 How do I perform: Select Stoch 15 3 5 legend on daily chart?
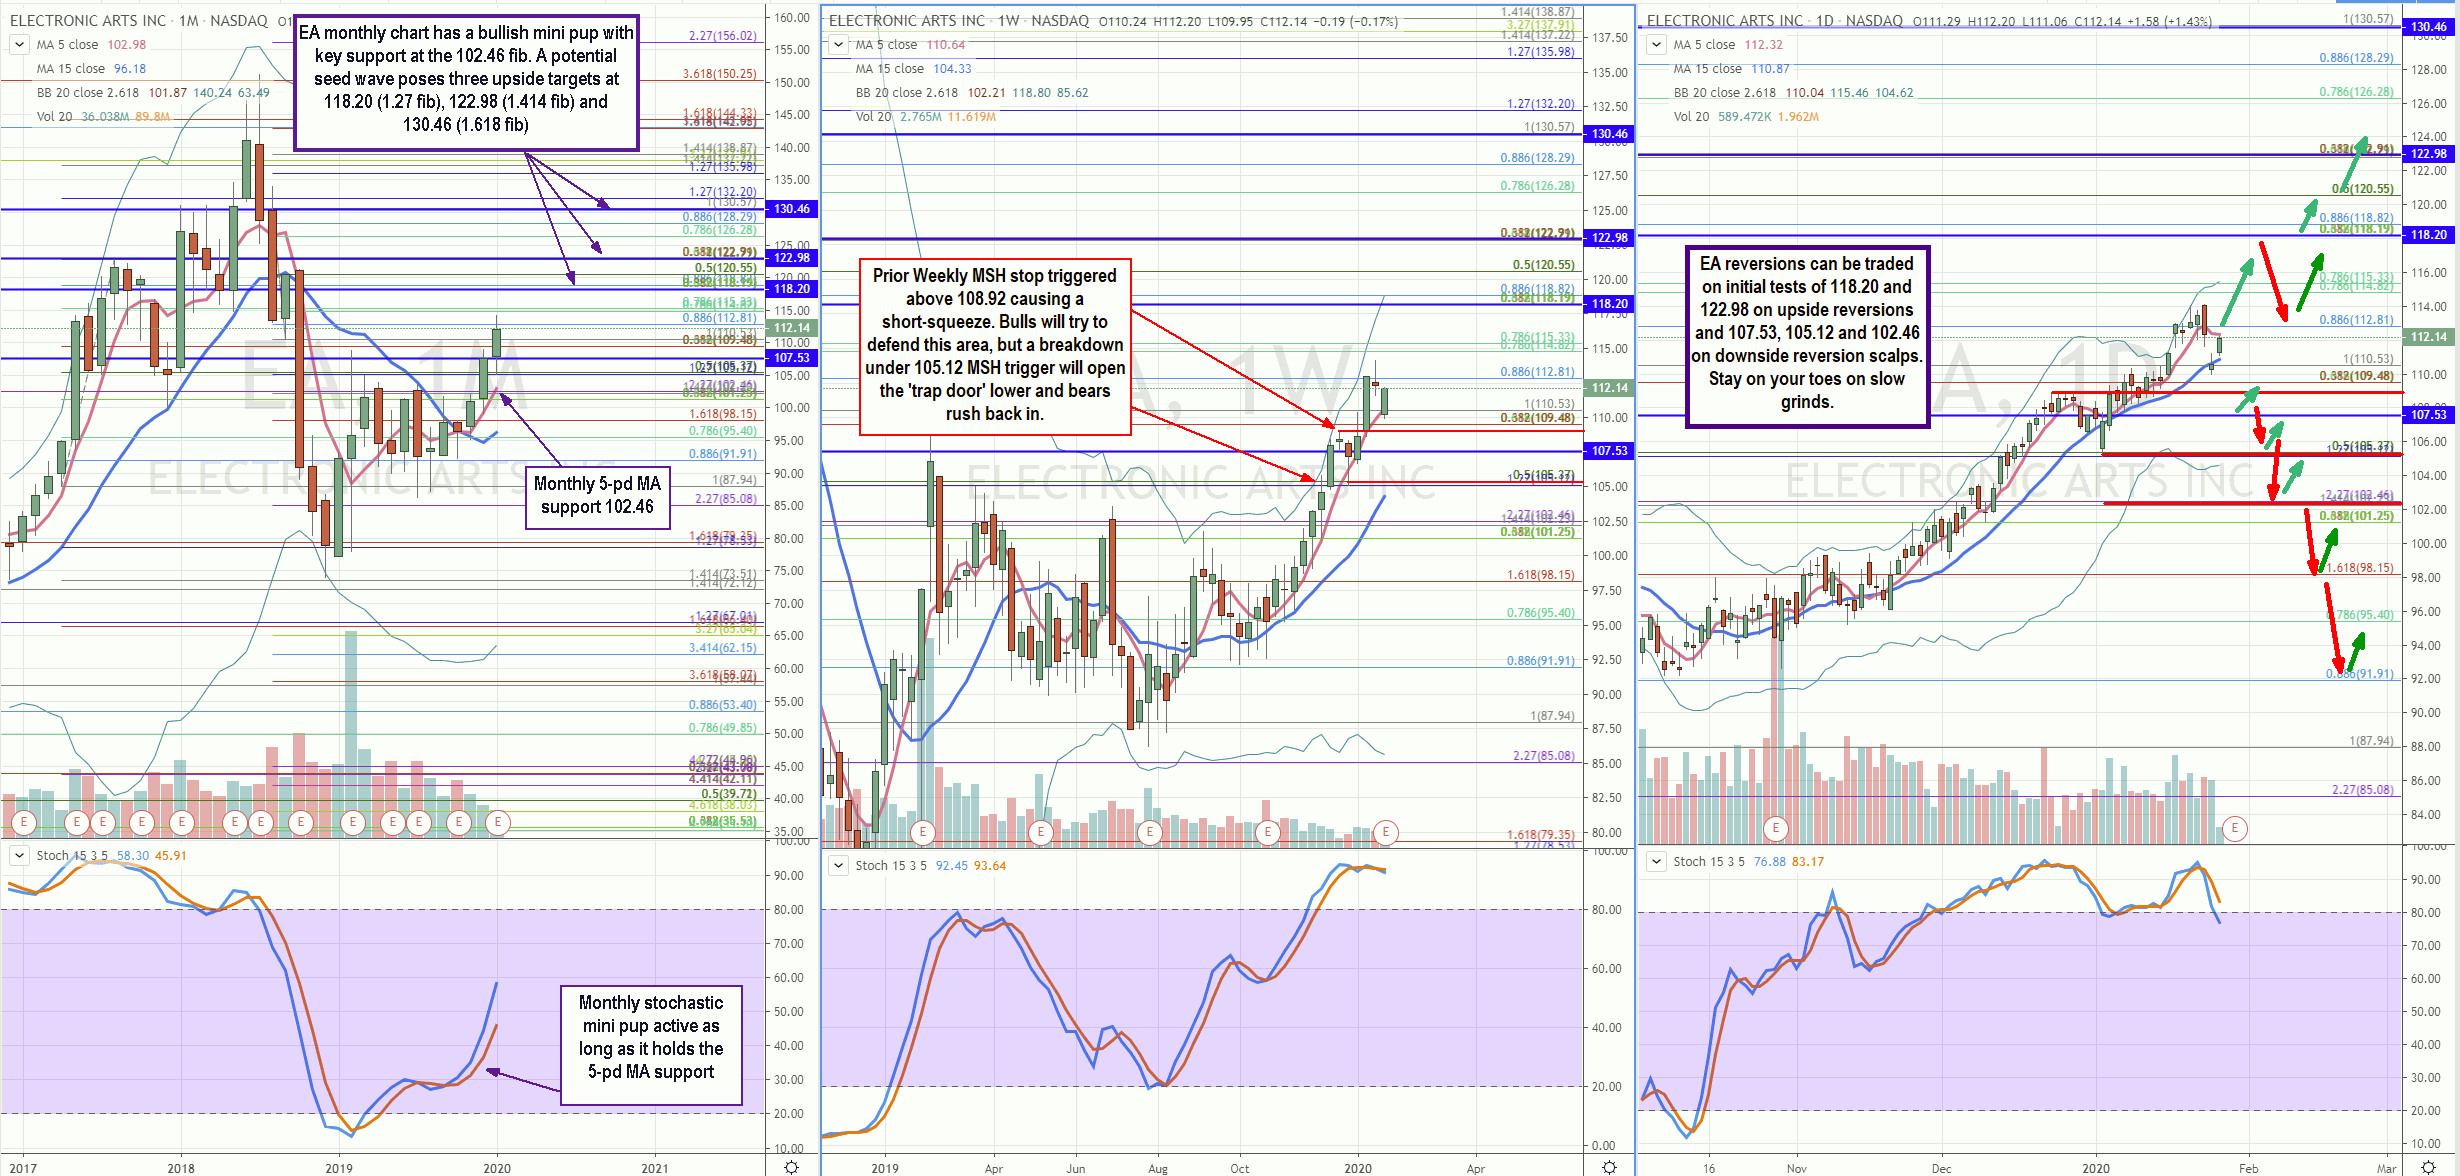coord(1748,862)
